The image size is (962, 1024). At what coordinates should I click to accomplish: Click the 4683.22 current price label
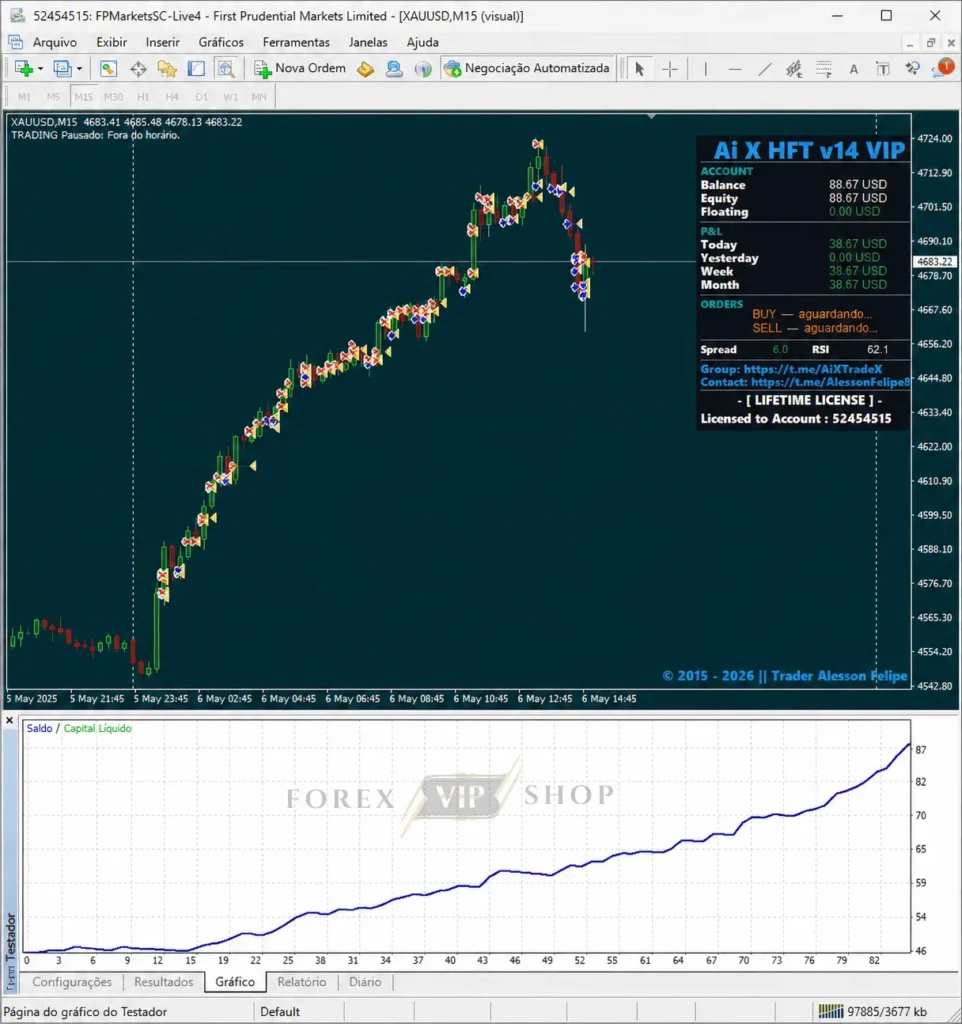click(935, 261)
